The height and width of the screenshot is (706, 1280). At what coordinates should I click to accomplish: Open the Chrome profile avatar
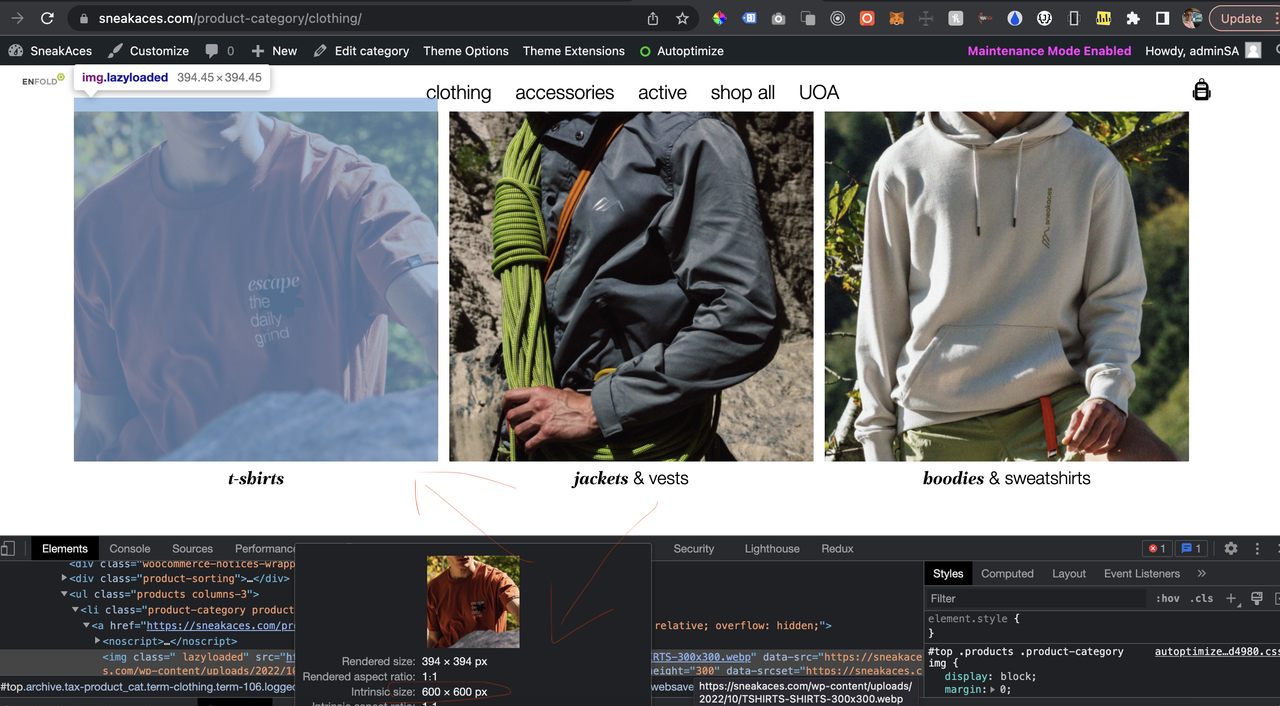(x=1191, y=18)
